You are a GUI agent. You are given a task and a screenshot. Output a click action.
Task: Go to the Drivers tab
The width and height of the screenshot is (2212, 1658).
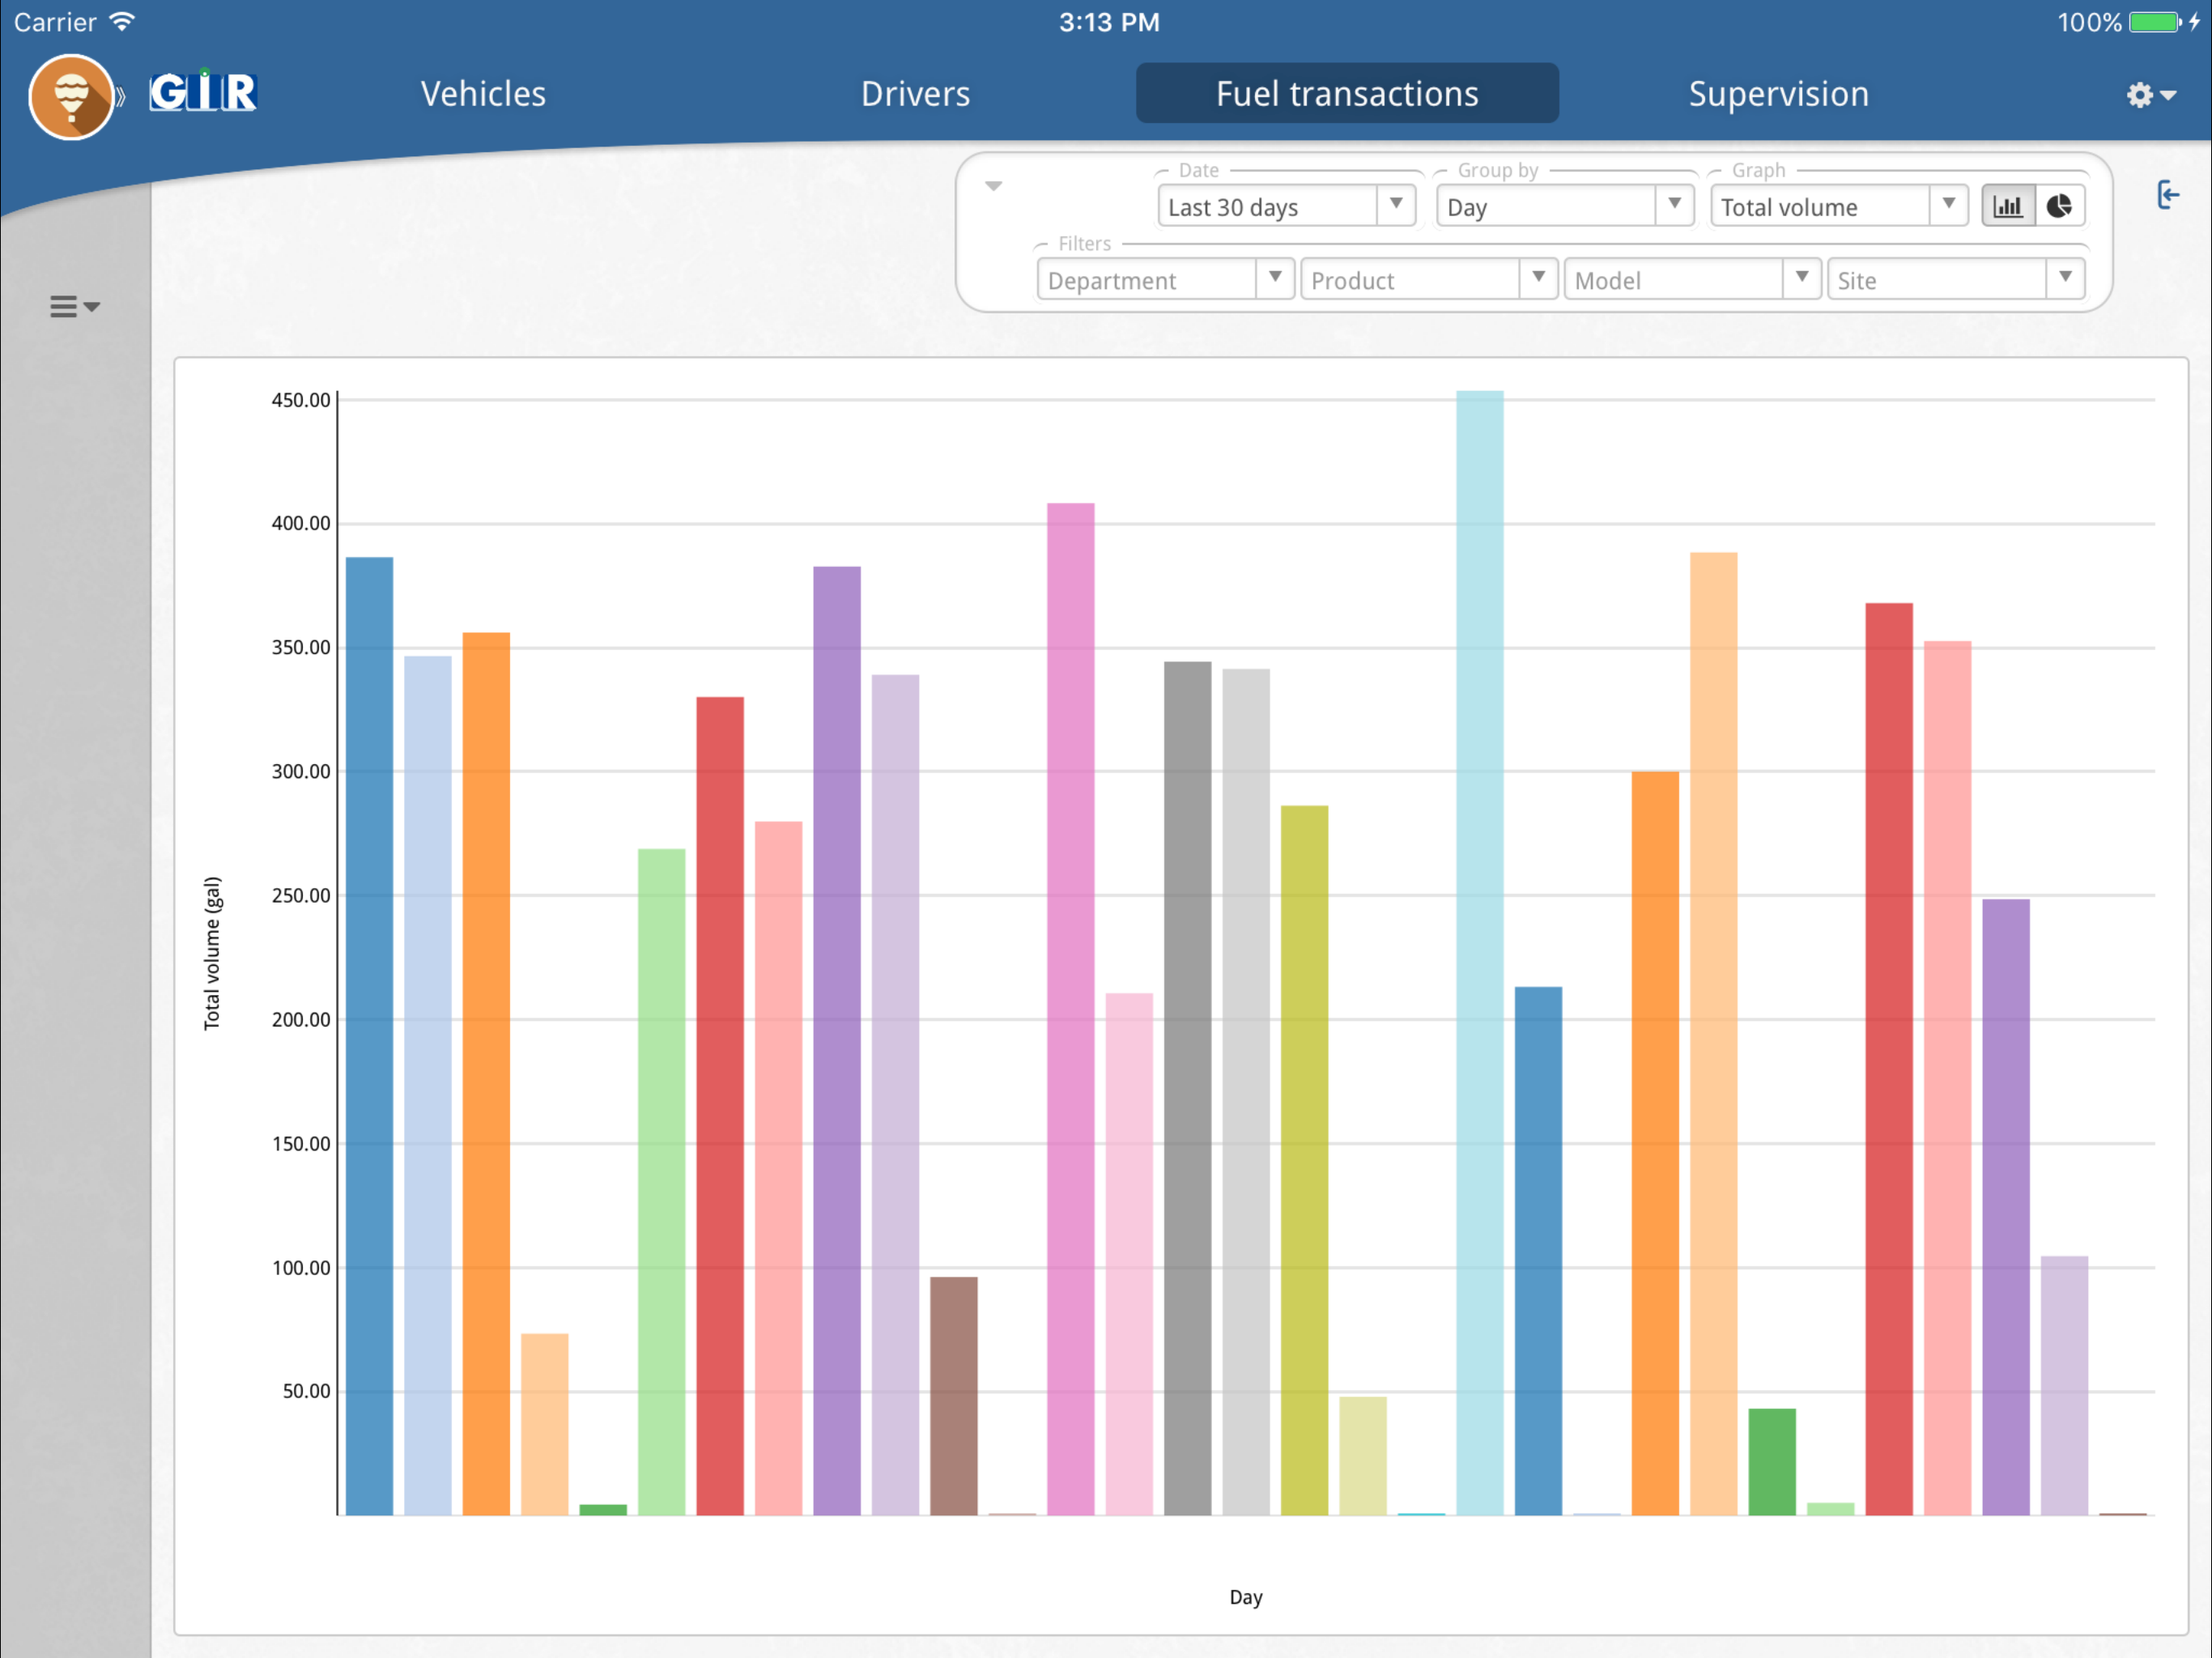[915, 93]
